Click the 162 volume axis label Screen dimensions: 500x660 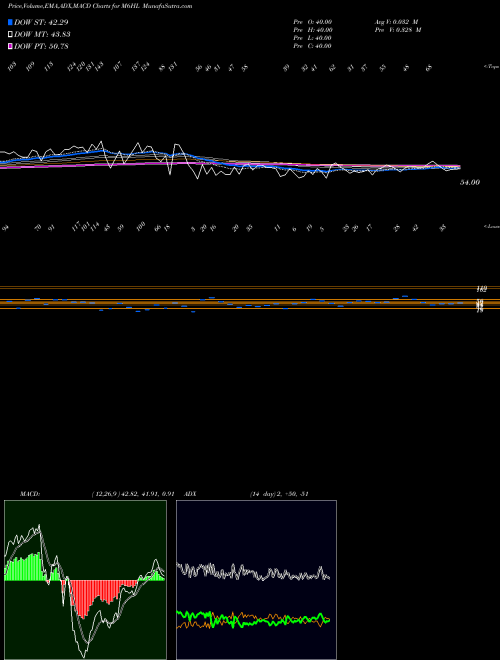click(x=481, y=289)
